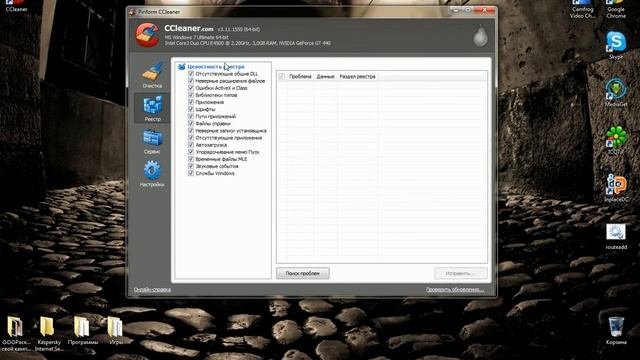Uncheck Неверные записи установщика
The image size is (640, 360).
191,131
